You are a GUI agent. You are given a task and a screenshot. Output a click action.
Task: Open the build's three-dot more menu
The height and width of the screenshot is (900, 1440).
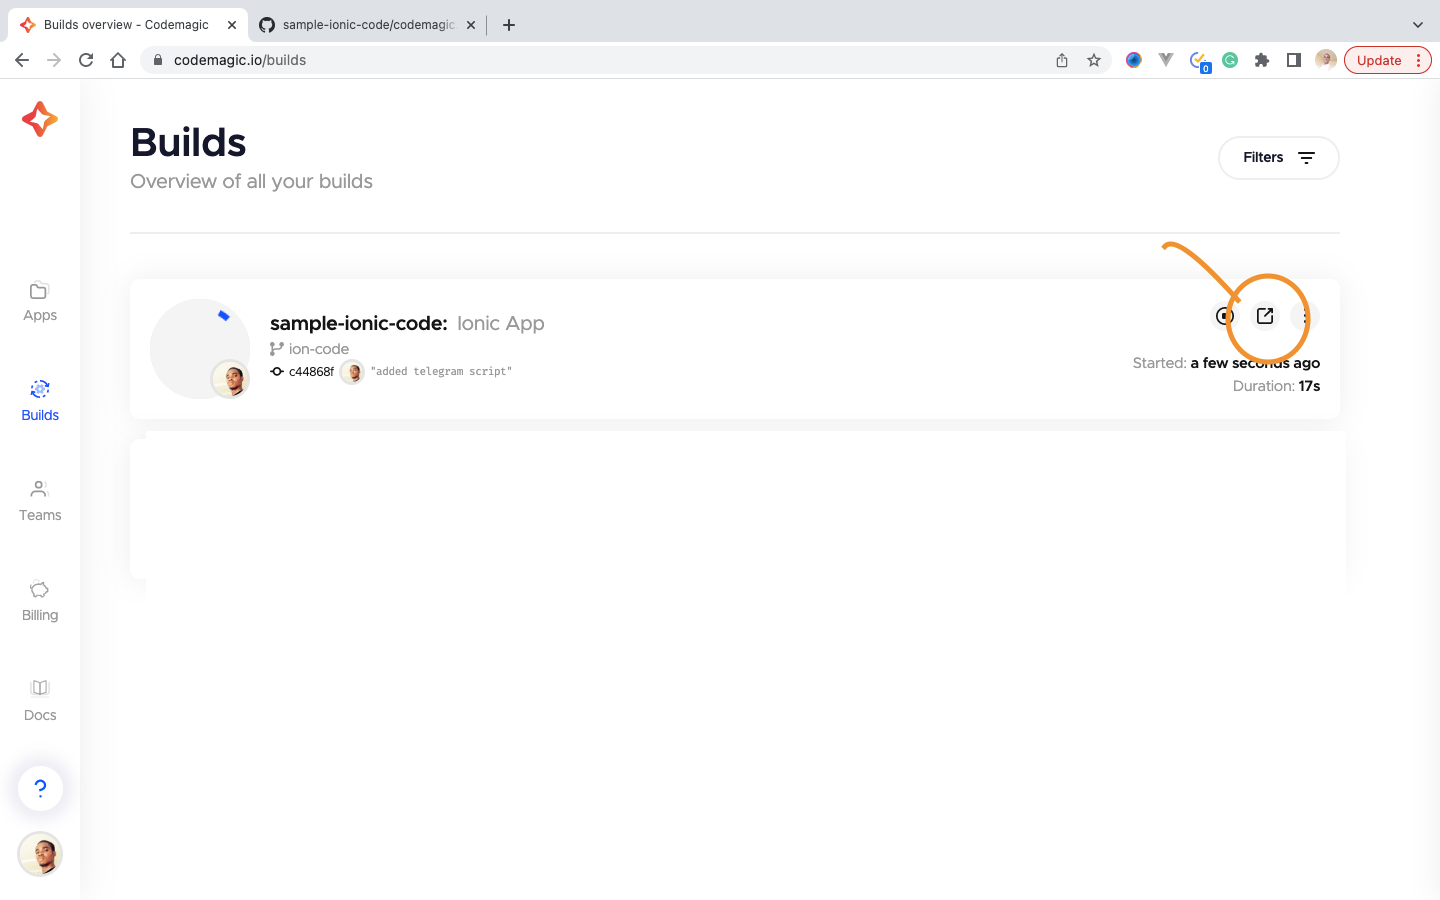[1305, 316]
